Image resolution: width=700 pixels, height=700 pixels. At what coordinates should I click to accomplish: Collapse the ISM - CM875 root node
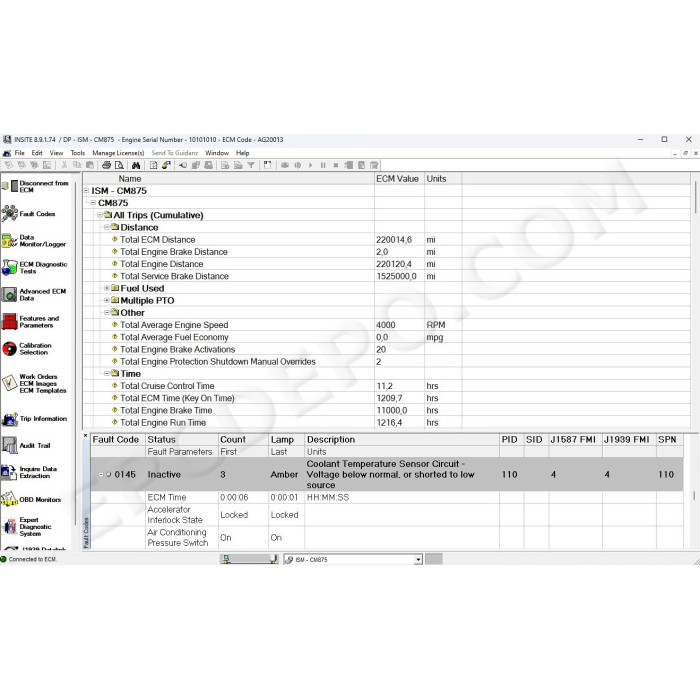pos(87,191)
